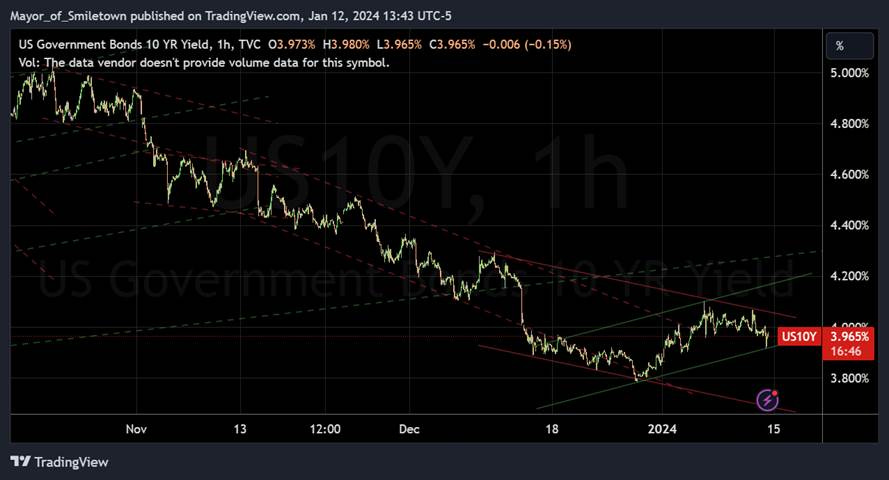Click the C3.965% close value
The image size is (889, 480).
452,45
